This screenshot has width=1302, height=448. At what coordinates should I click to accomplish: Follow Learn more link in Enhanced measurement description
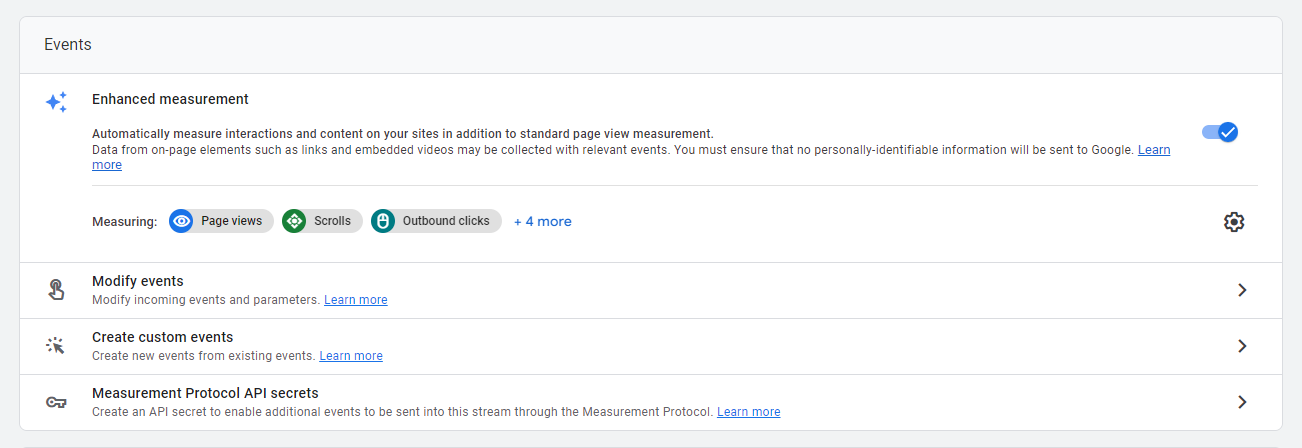point(1154,150)
